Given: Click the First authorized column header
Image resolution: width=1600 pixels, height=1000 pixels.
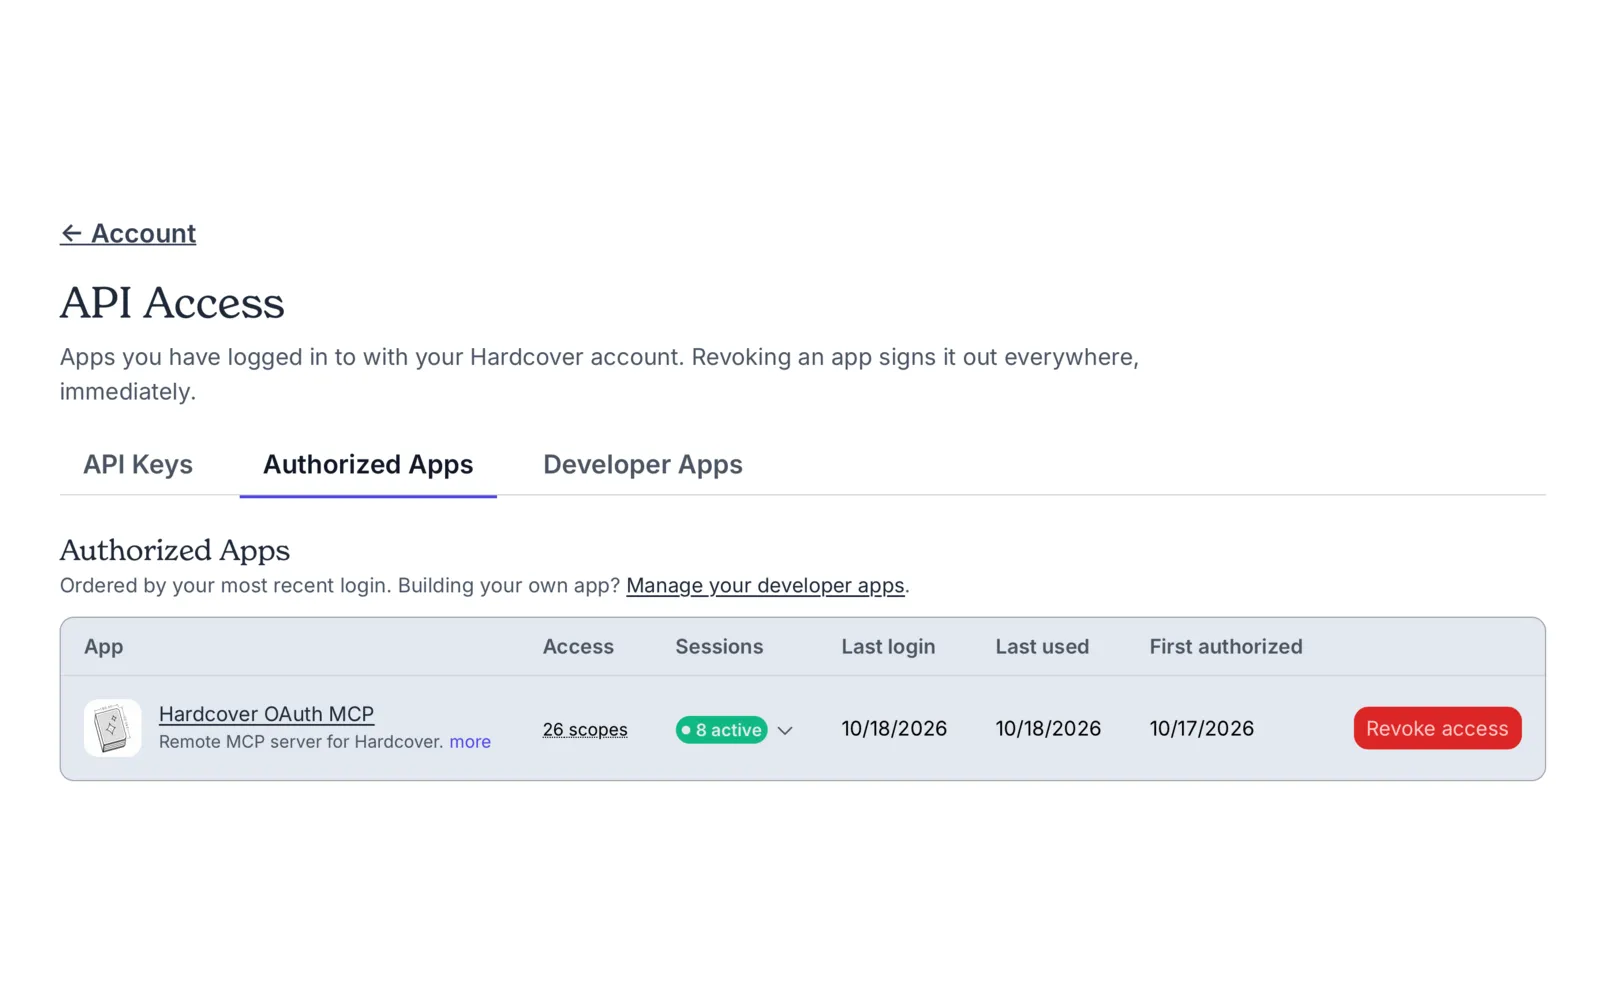Looking at the screenshot, I should (1226, 647).
